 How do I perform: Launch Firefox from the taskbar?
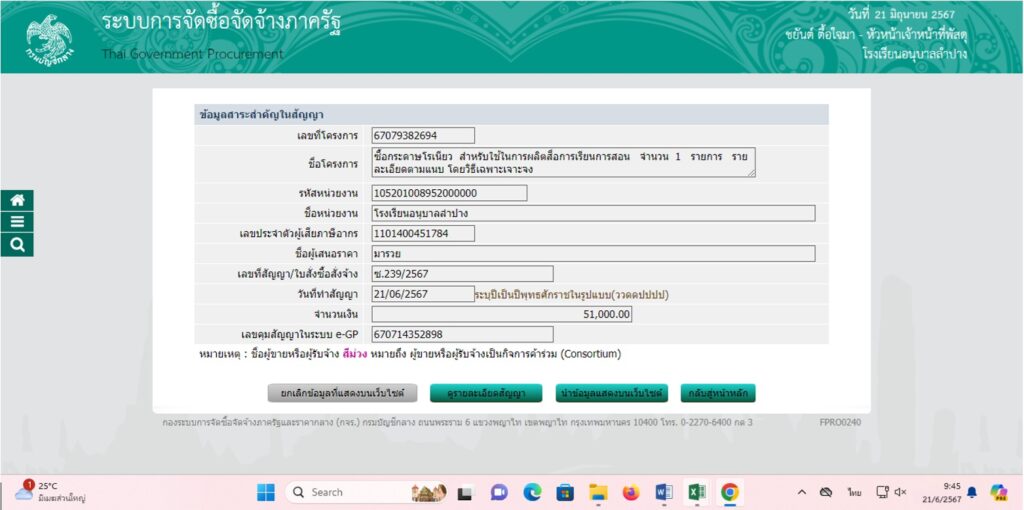click(631, 492)
